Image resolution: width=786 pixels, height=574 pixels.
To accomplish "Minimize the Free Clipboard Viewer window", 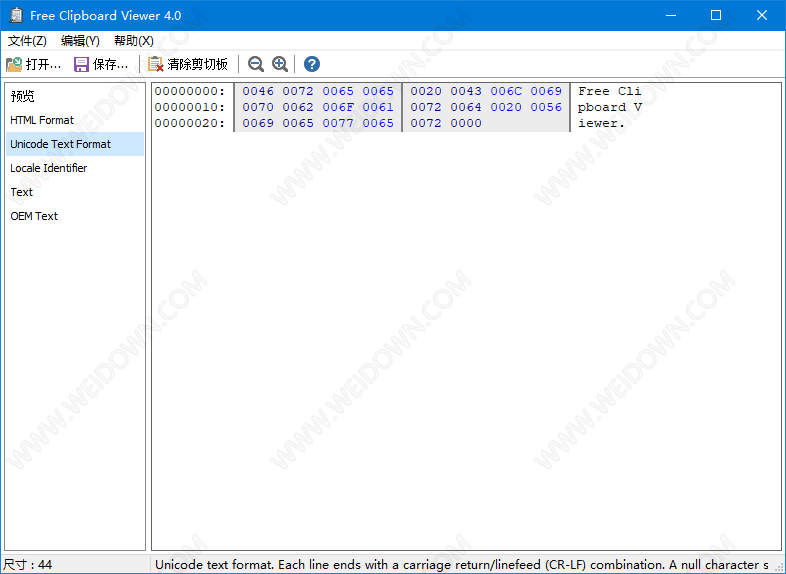I will [x=671, y=15].
